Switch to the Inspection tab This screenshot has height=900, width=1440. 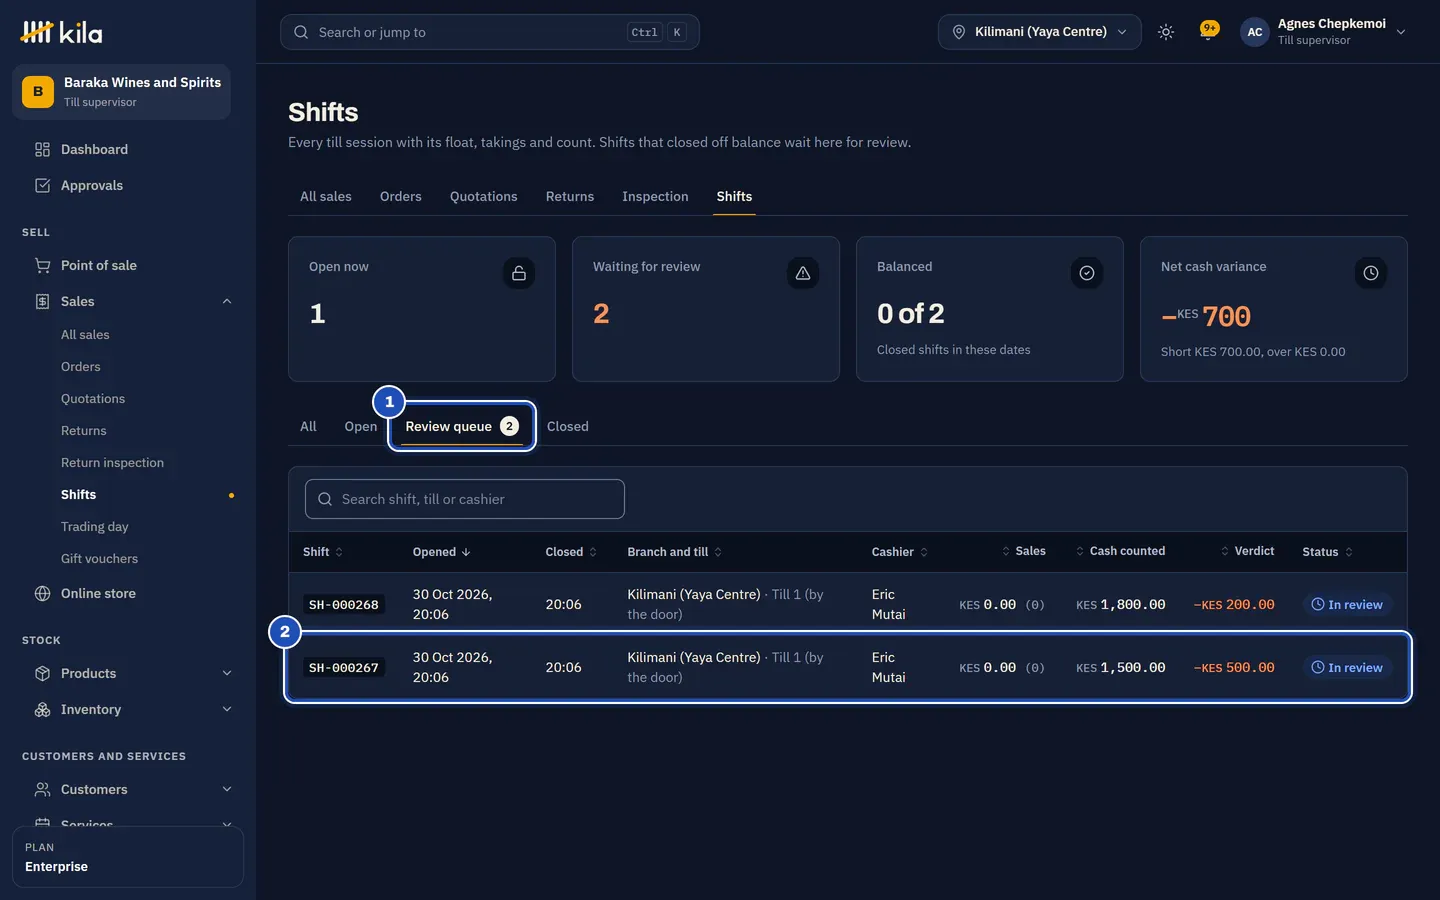tap(655, 196)
